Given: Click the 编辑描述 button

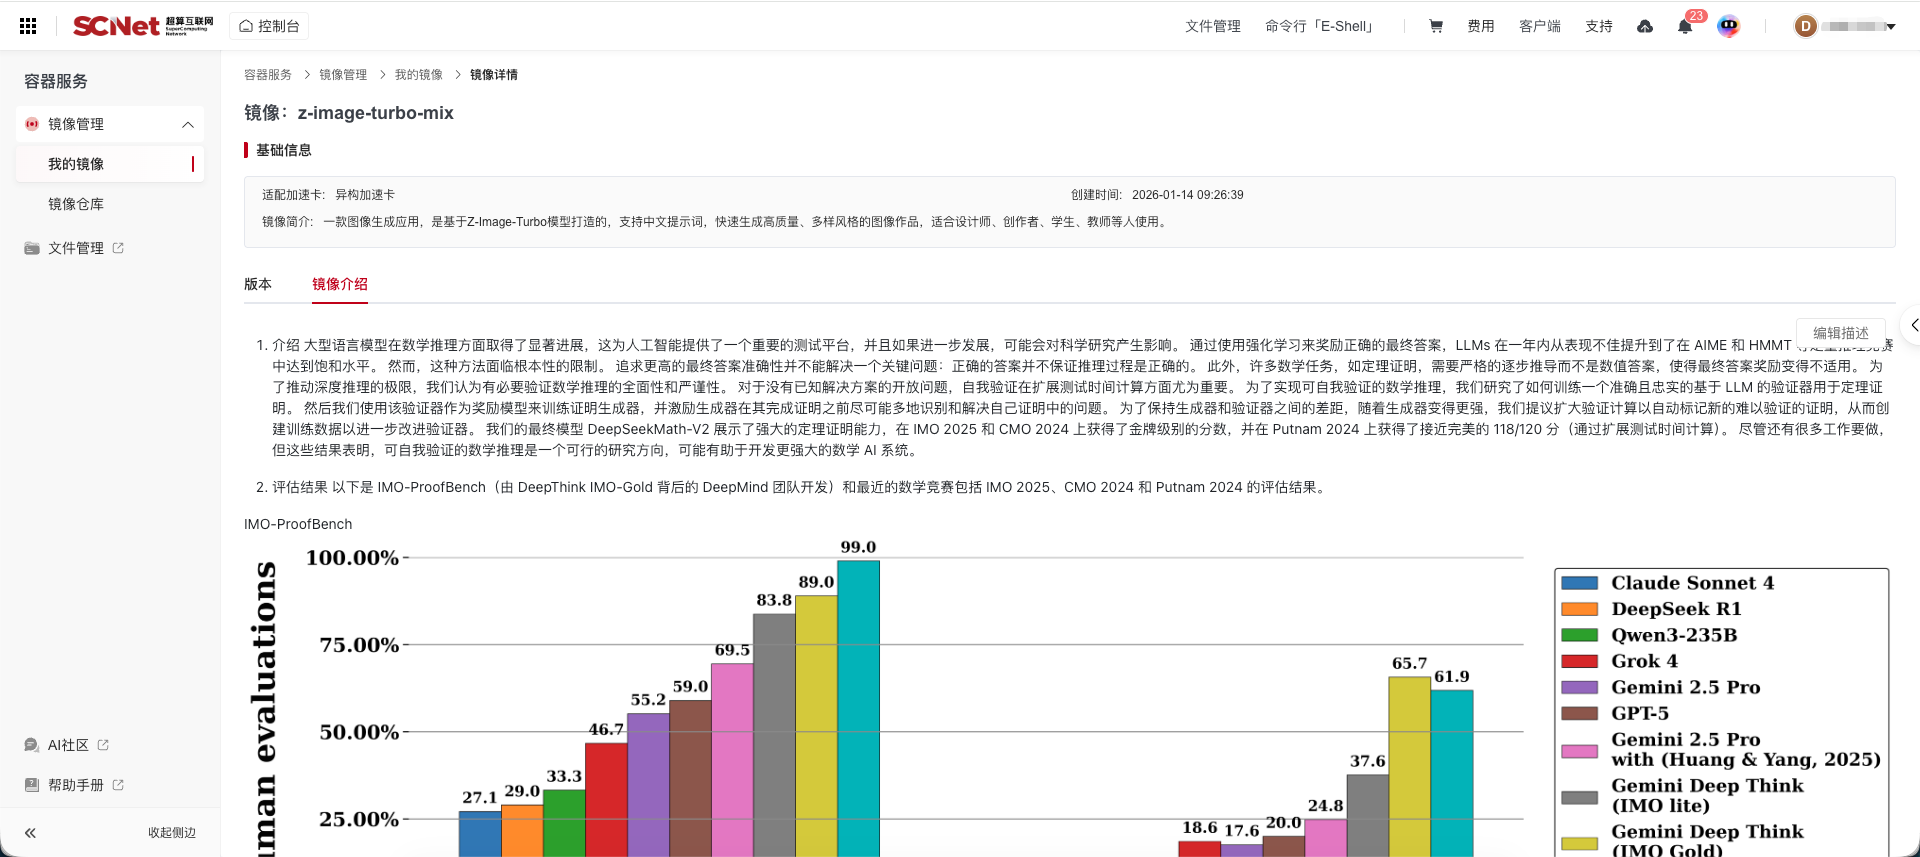Looking at the screenshot, I should pos(1841,333).
